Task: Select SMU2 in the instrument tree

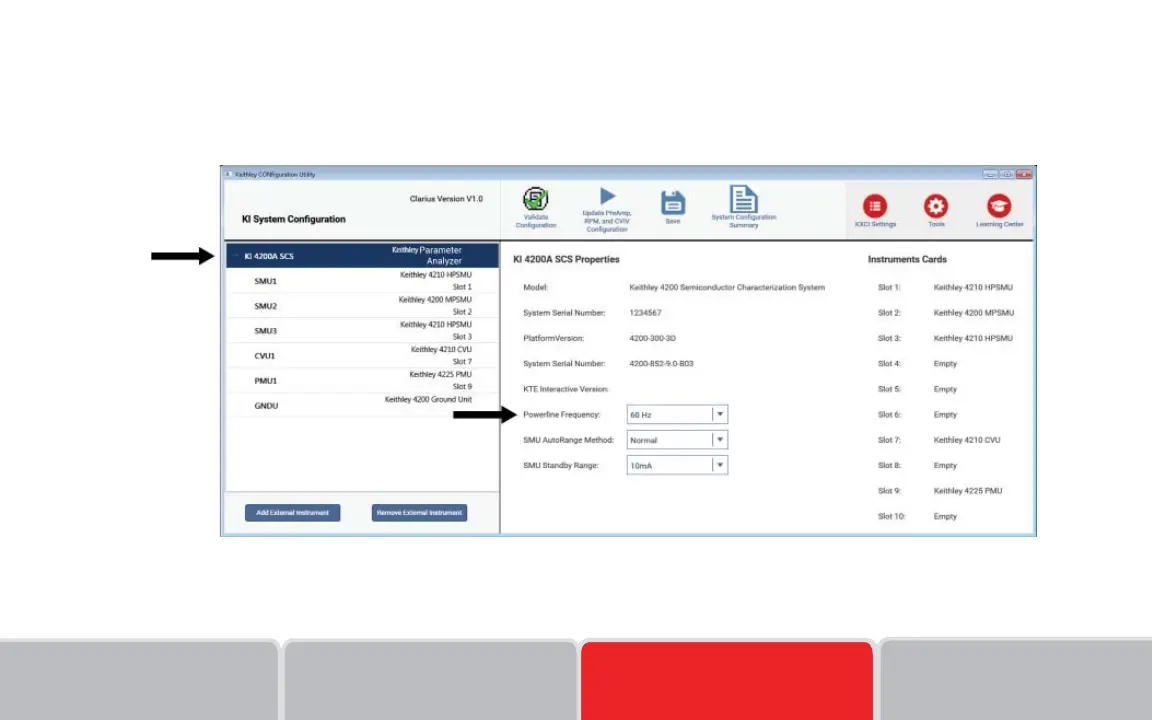Action: click(x=362, y=306)
